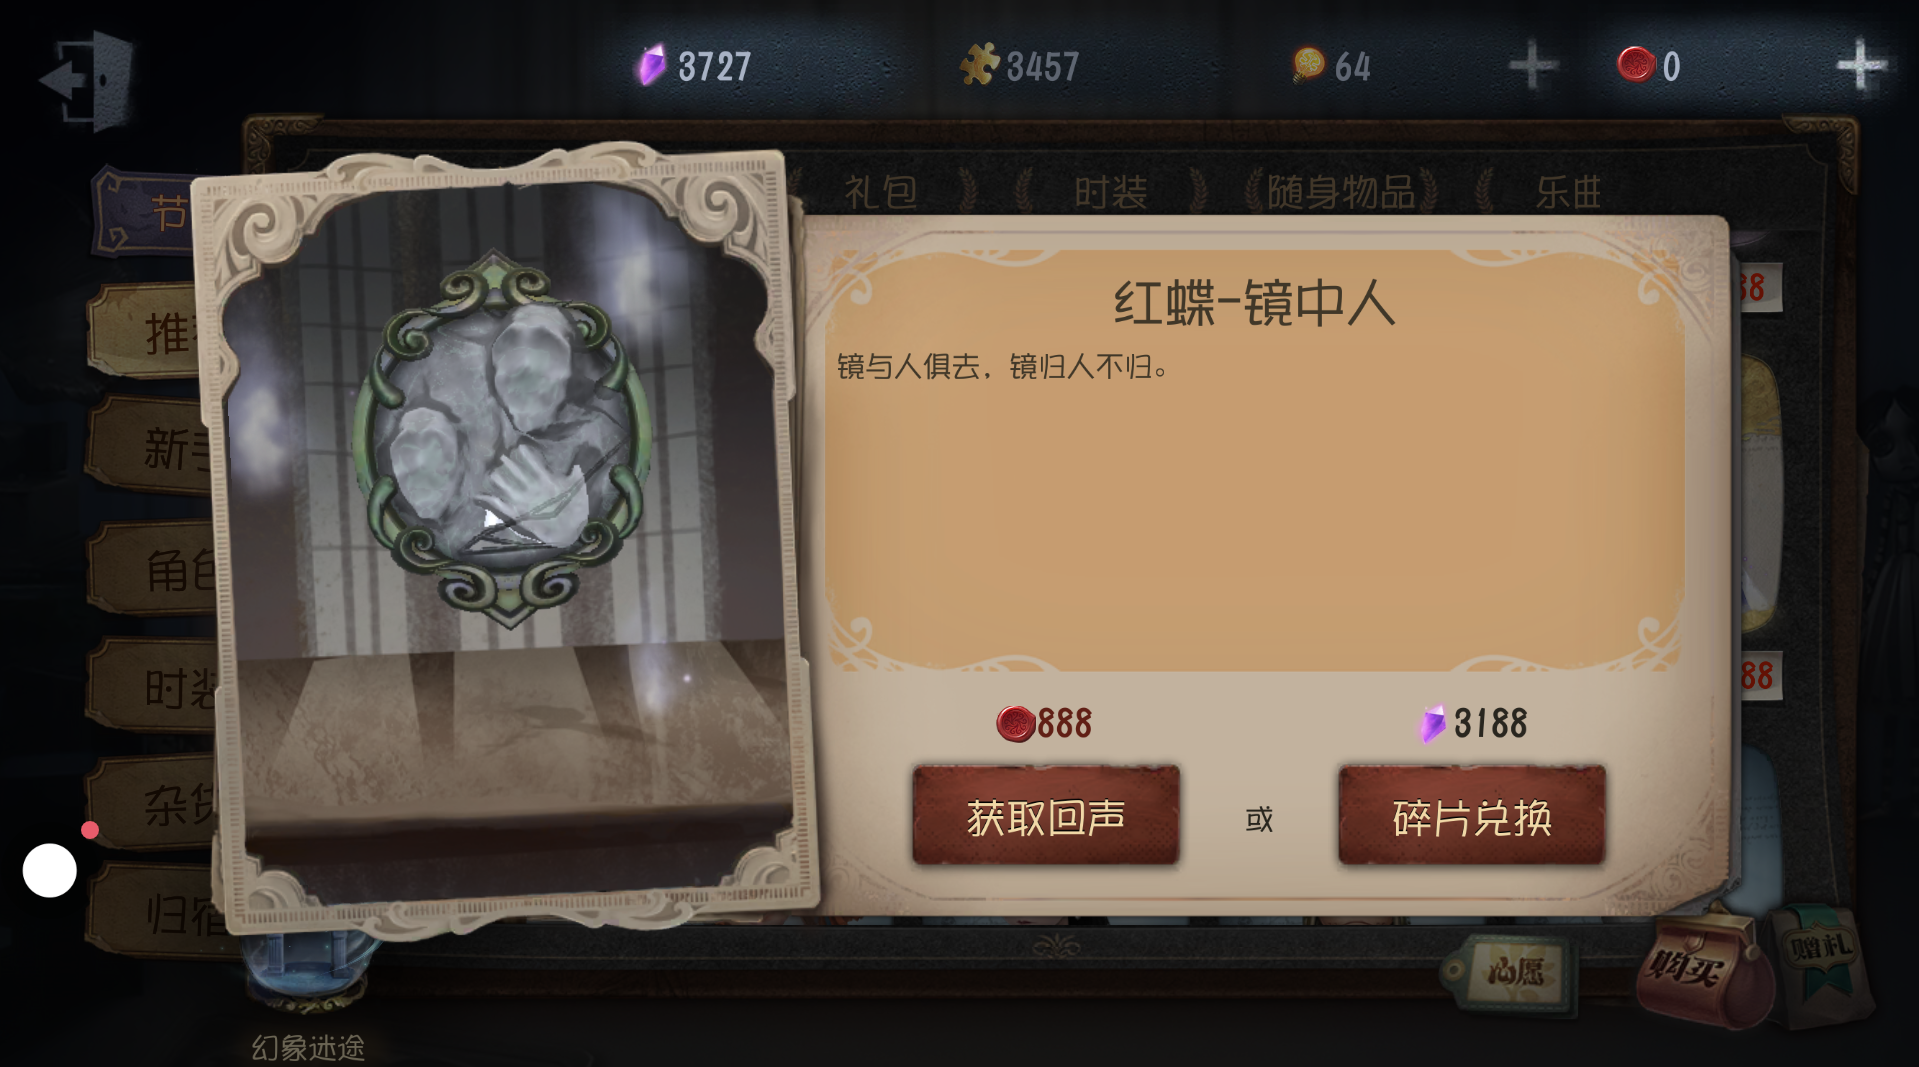
Task: Switch to the 乐曲 tab
Action: coord(1568,191)
